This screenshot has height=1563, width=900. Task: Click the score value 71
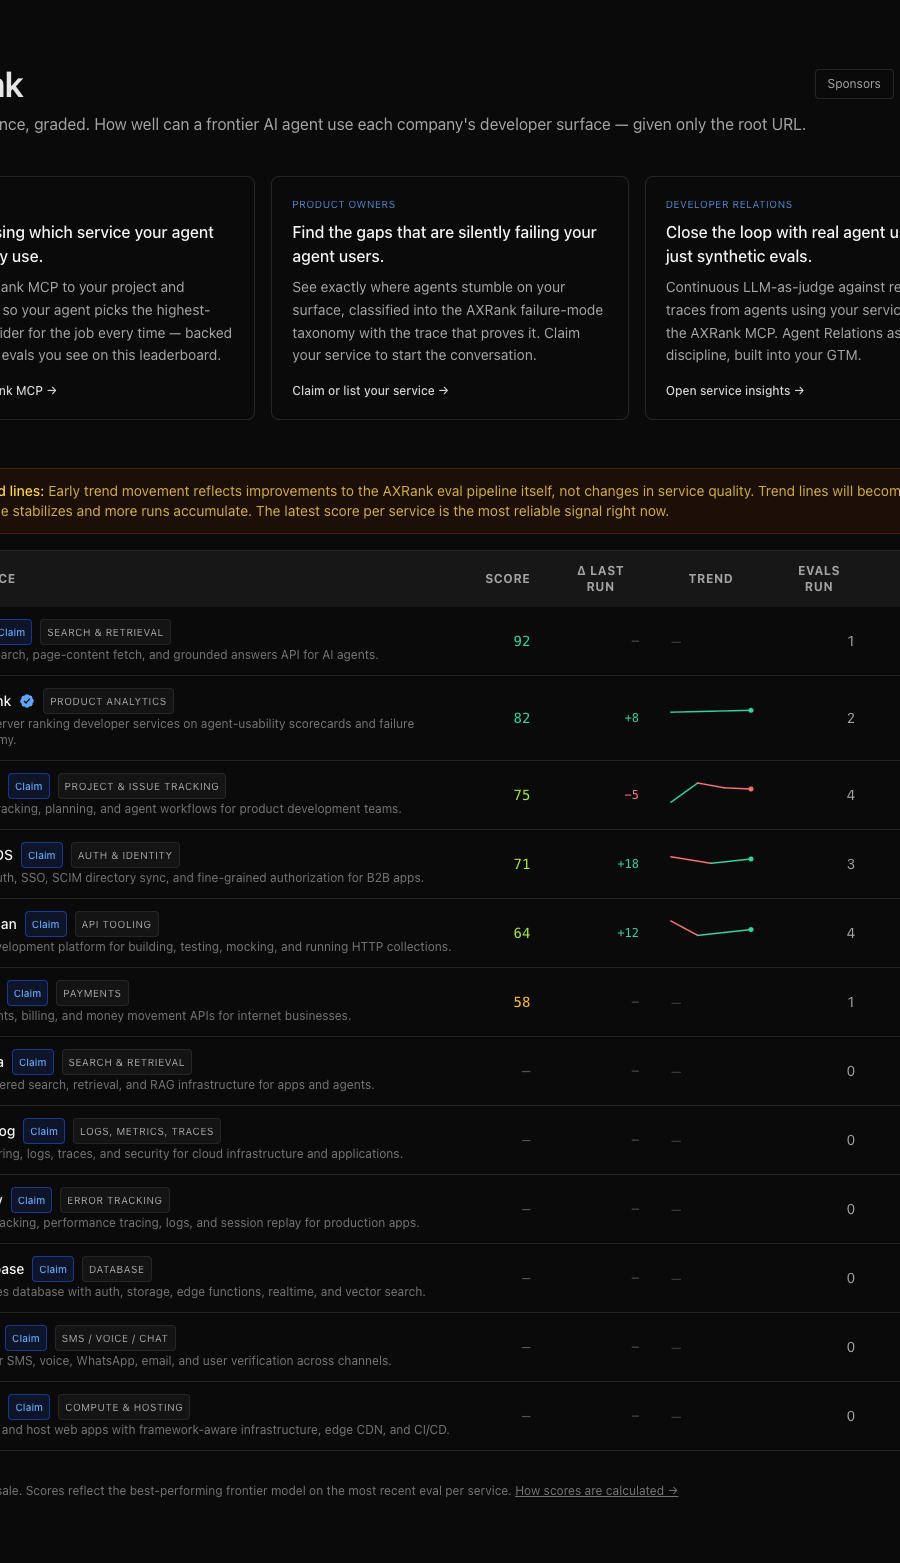tap(522, 864)
